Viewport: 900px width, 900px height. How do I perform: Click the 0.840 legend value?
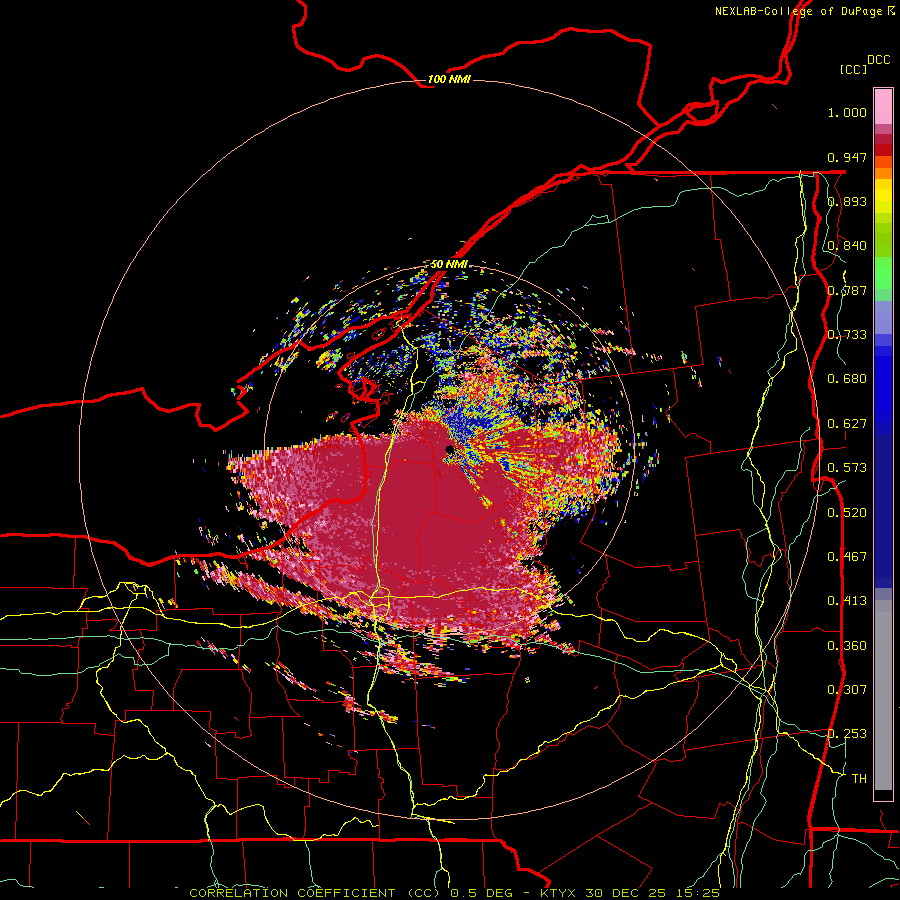coord(847,246)
